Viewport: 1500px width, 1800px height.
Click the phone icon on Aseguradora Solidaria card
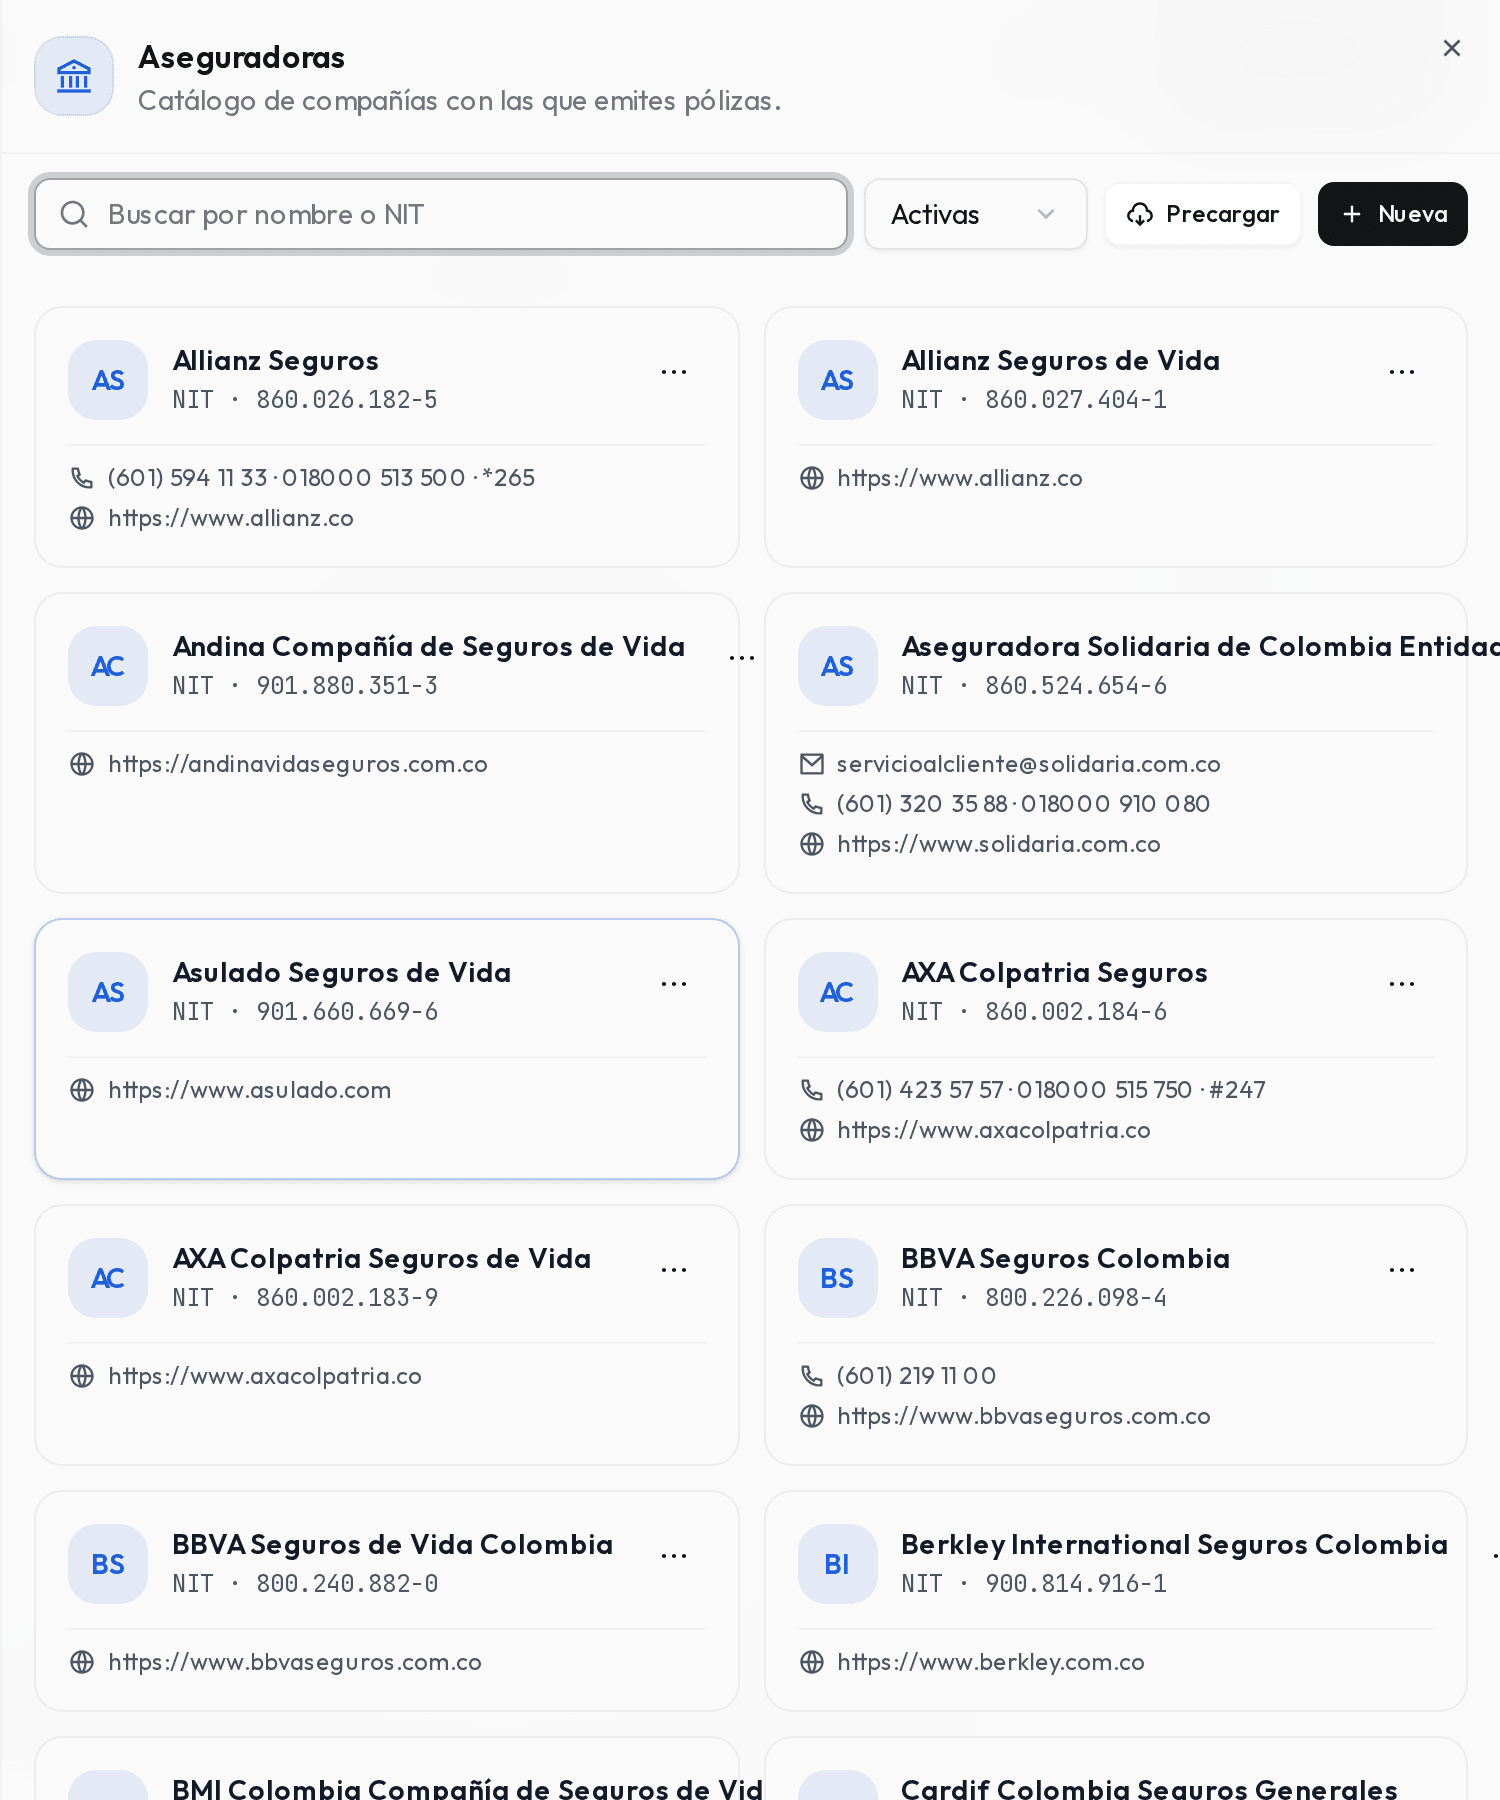811,804
